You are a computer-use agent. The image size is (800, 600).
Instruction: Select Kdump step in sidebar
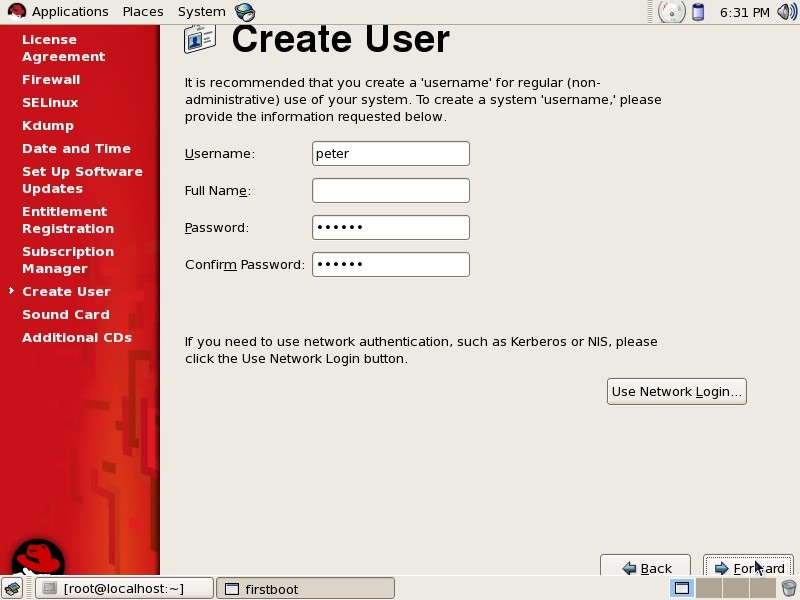pos(48,126)
